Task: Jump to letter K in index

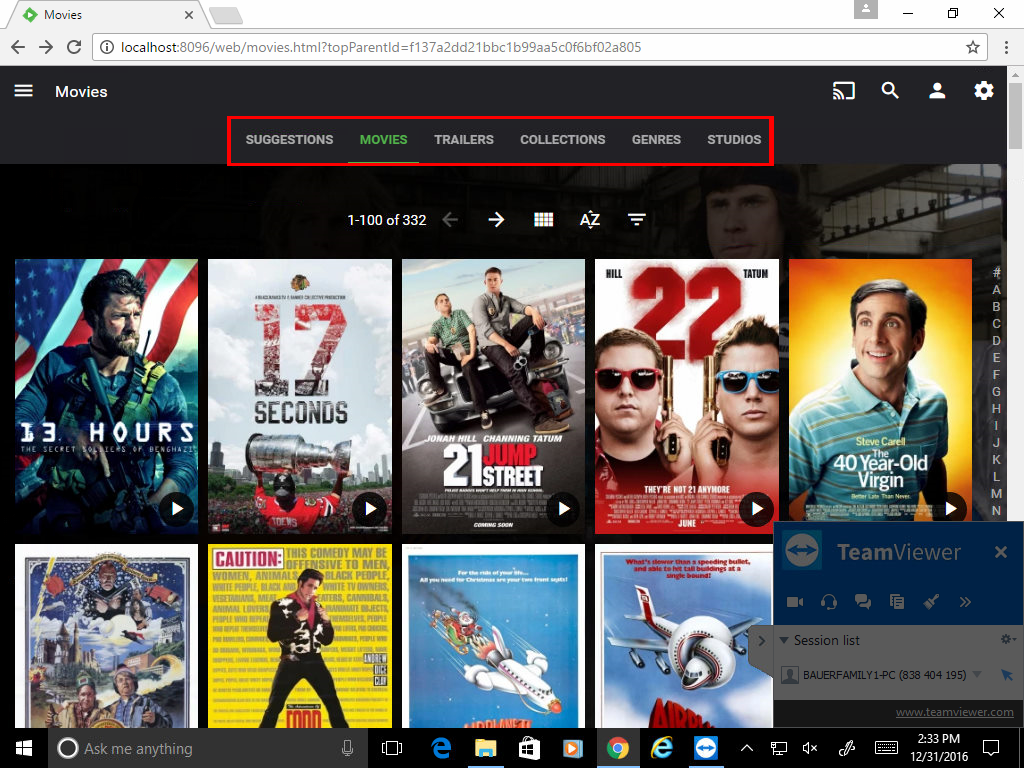Action: point(996,459)
